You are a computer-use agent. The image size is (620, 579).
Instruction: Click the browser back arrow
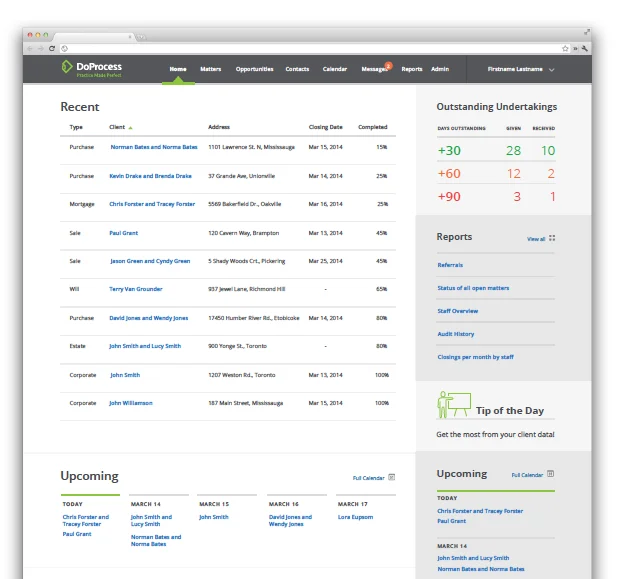tap(30, 48)
